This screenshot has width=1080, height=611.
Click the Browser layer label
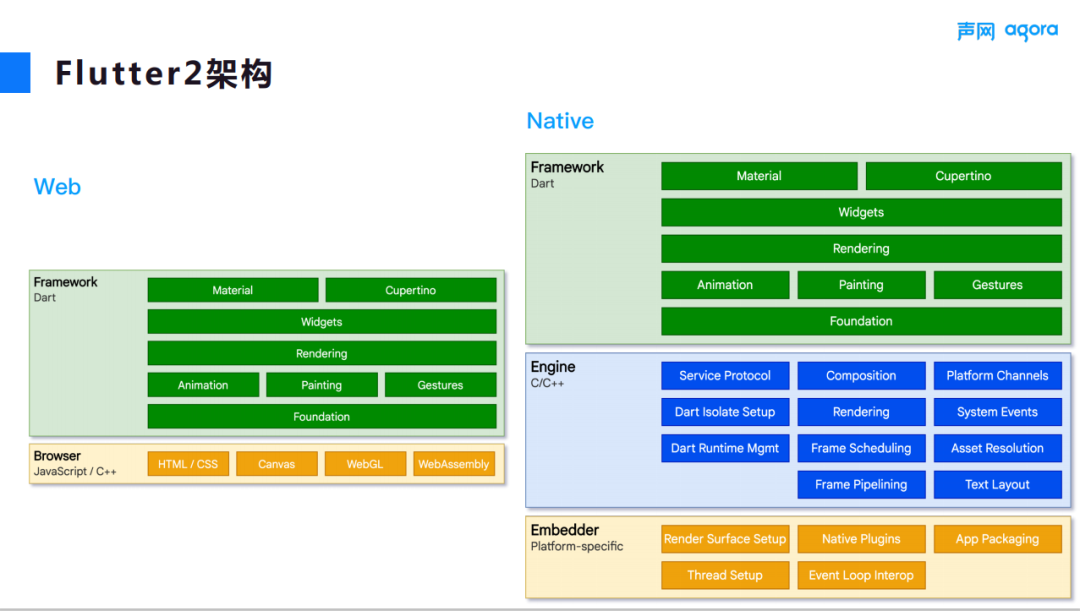pyautogui.click(x=57, y=456)
